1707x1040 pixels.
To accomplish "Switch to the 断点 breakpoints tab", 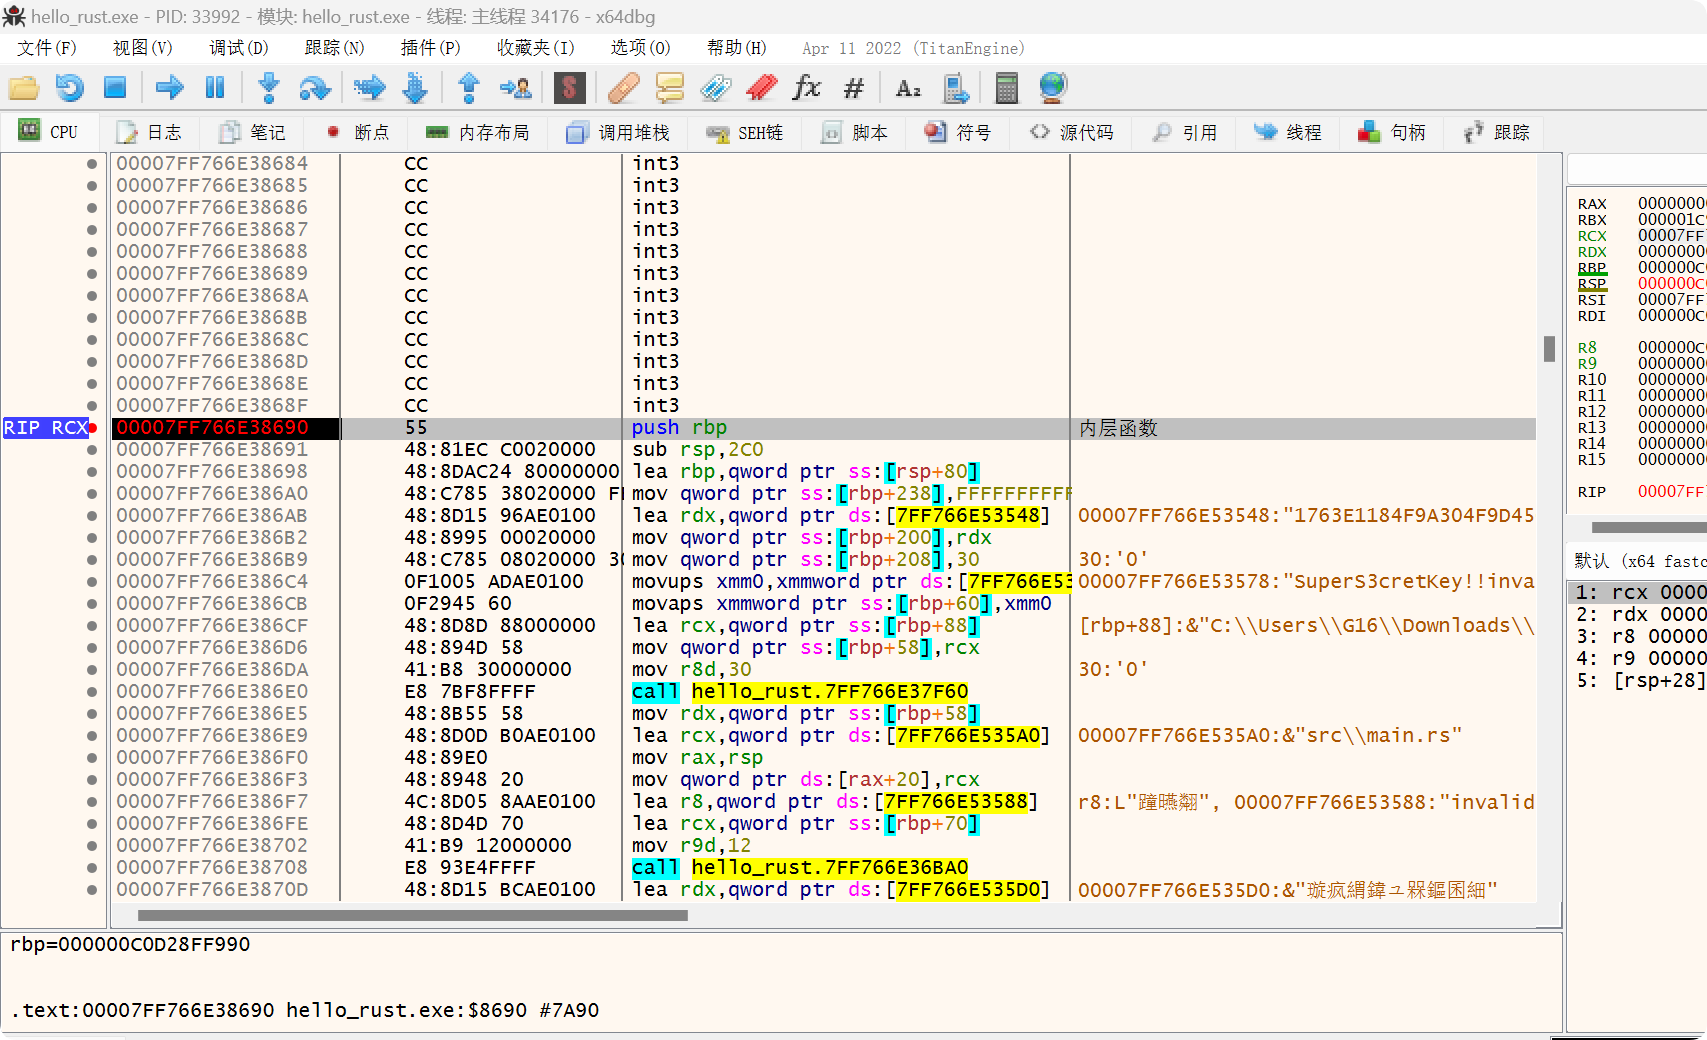I will [x=359, y=132].
